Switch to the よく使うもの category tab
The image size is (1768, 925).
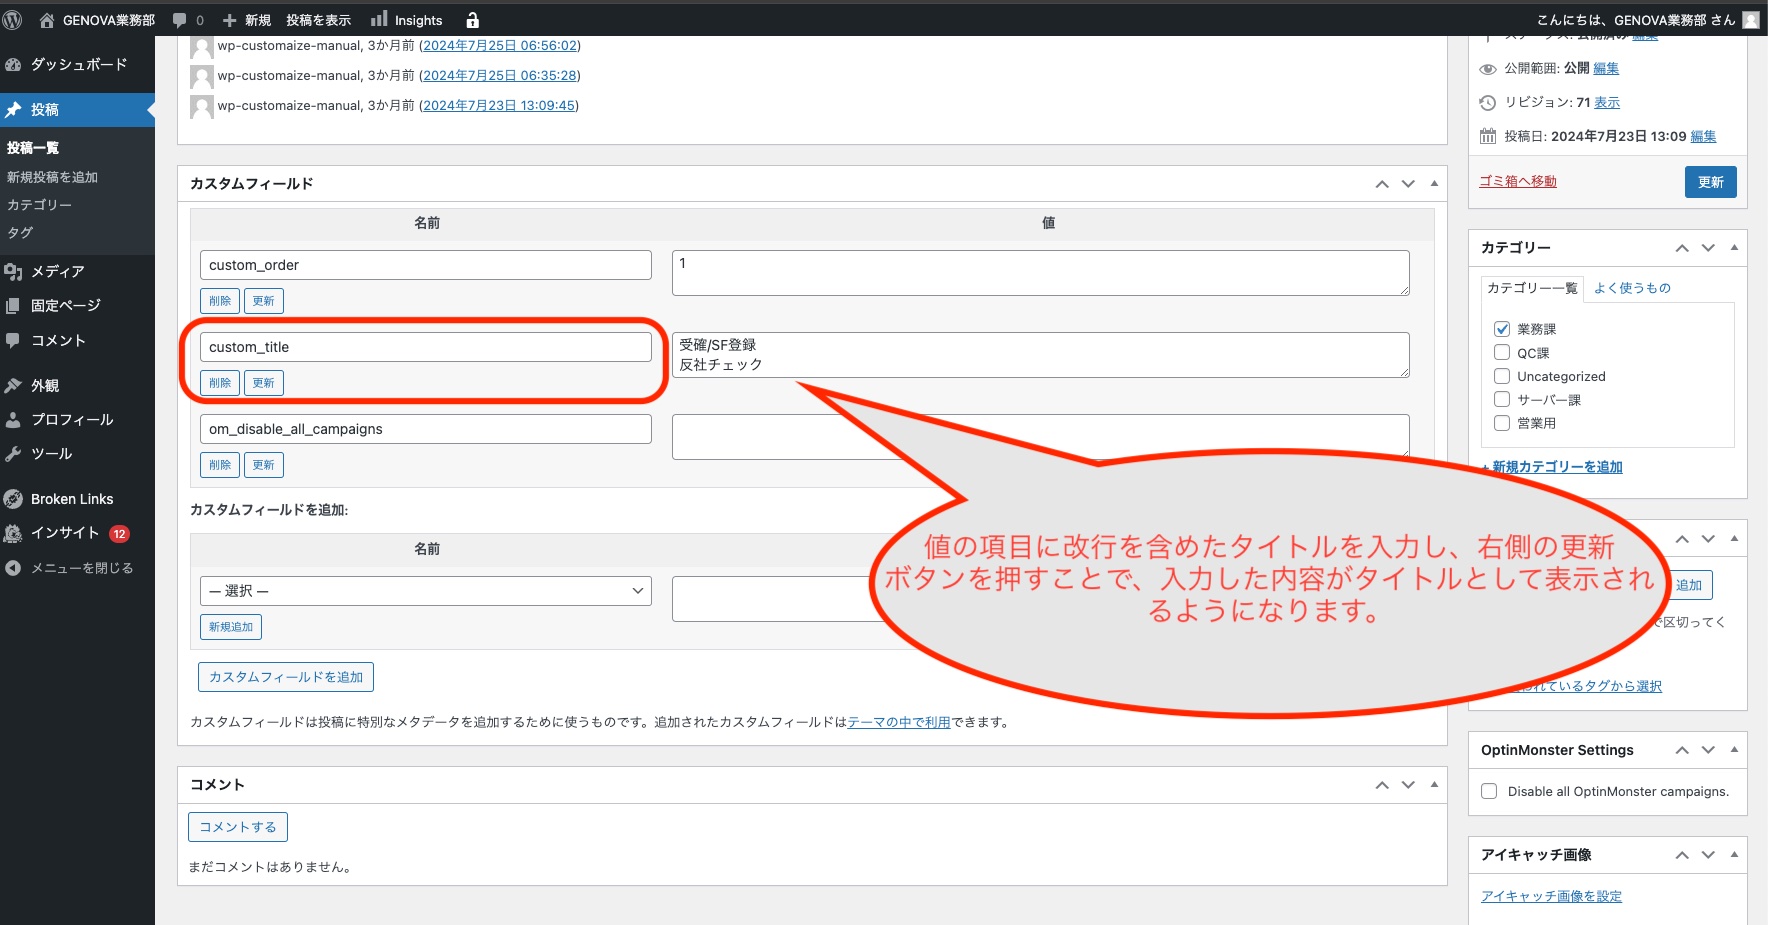click(x=1632, y=288)
